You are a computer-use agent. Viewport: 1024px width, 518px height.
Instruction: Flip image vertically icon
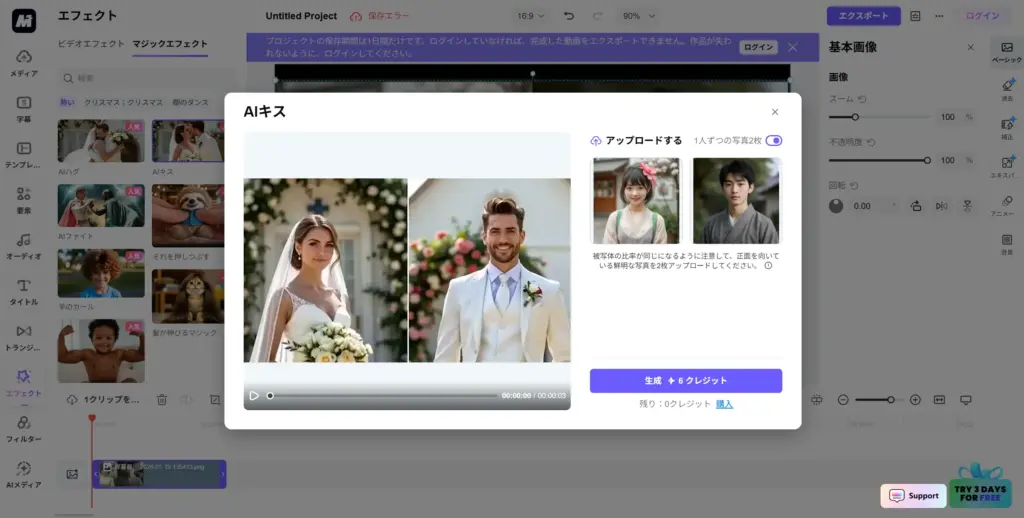pyautogui.click(x=967, y=206)
